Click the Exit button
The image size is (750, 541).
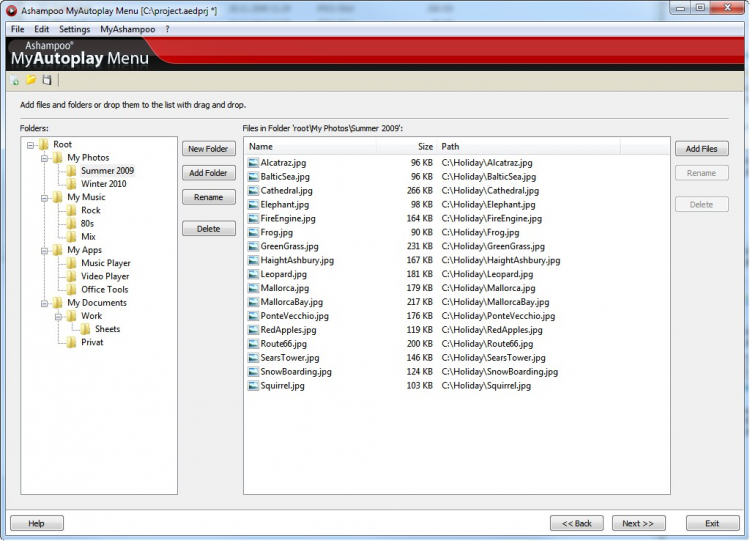[712, 523]
